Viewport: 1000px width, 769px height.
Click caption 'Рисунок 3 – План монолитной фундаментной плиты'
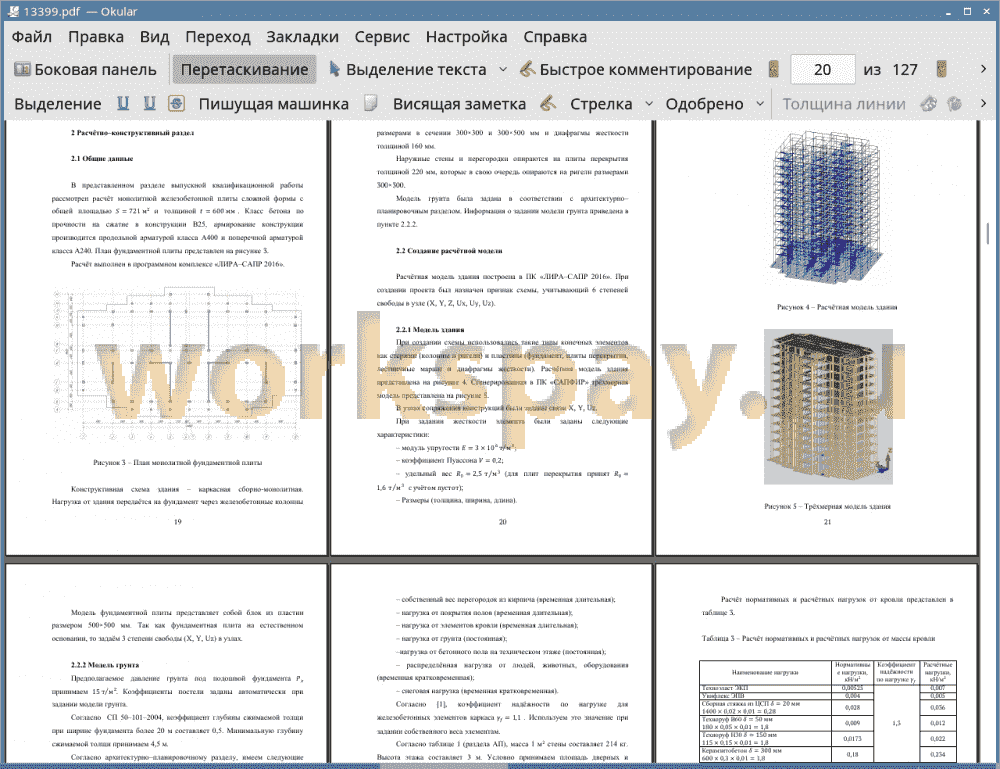pyautogui.click(x=177, y=462)
